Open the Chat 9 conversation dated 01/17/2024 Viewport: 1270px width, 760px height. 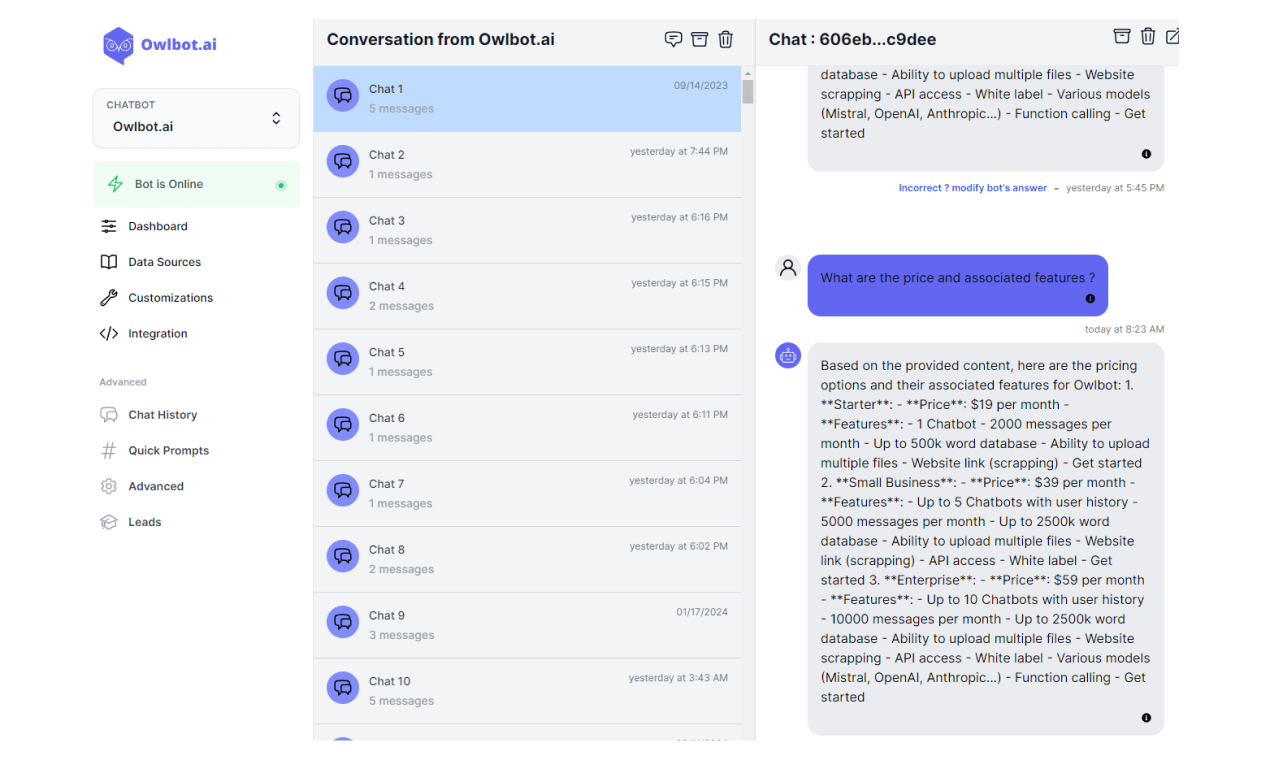[527, 625]
